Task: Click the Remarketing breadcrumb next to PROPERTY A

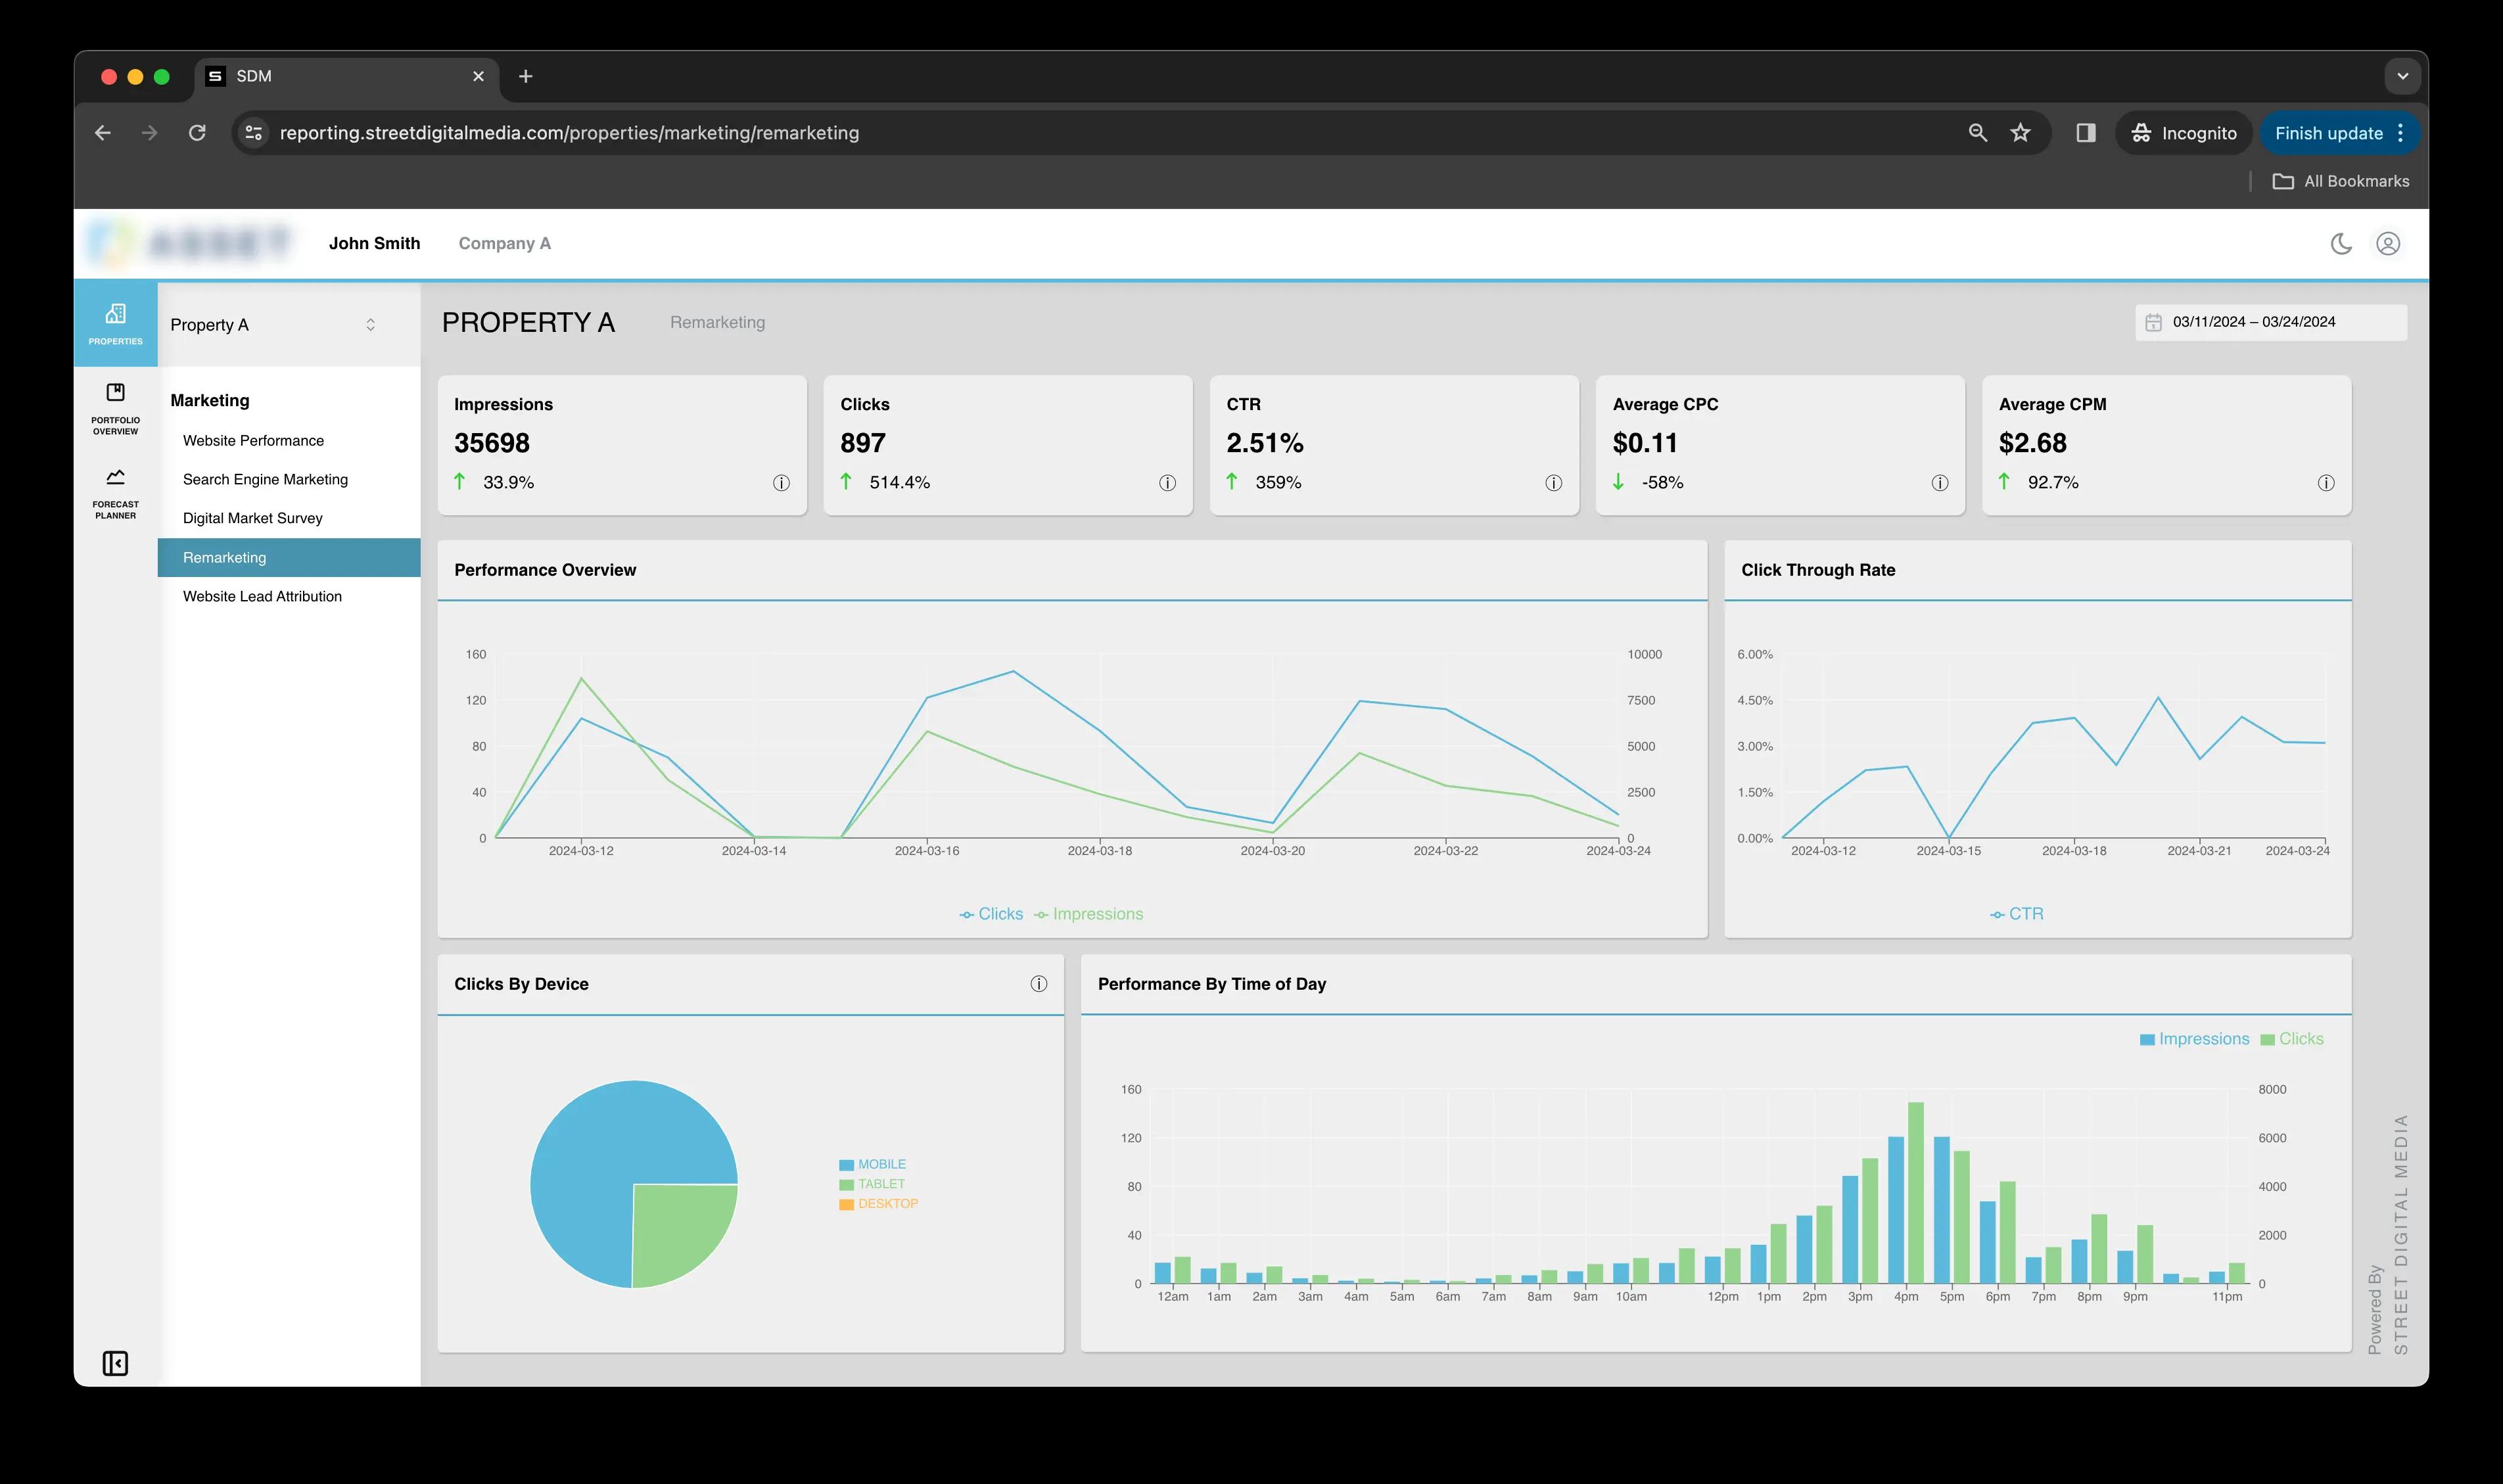Action: point(717,323)
